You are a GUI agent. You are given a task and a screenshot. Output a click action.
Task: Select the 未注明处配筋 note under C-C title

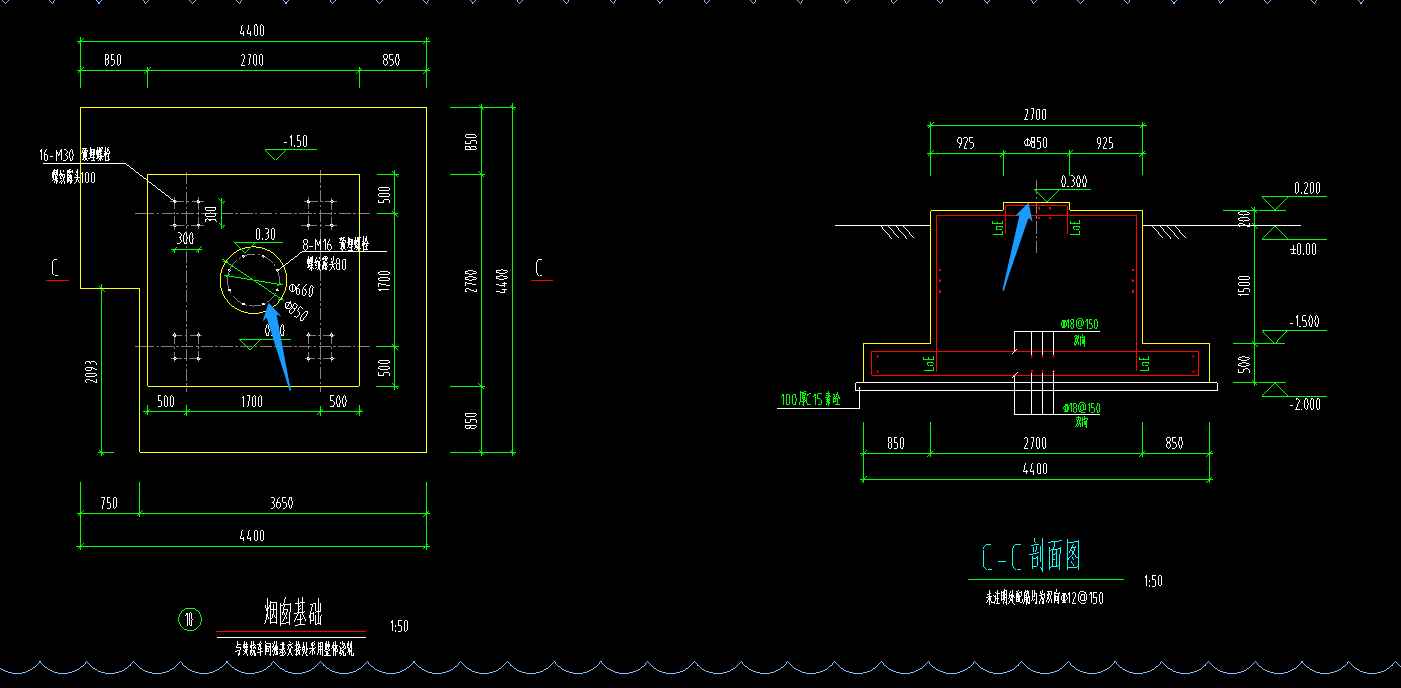pos(1044,599)
